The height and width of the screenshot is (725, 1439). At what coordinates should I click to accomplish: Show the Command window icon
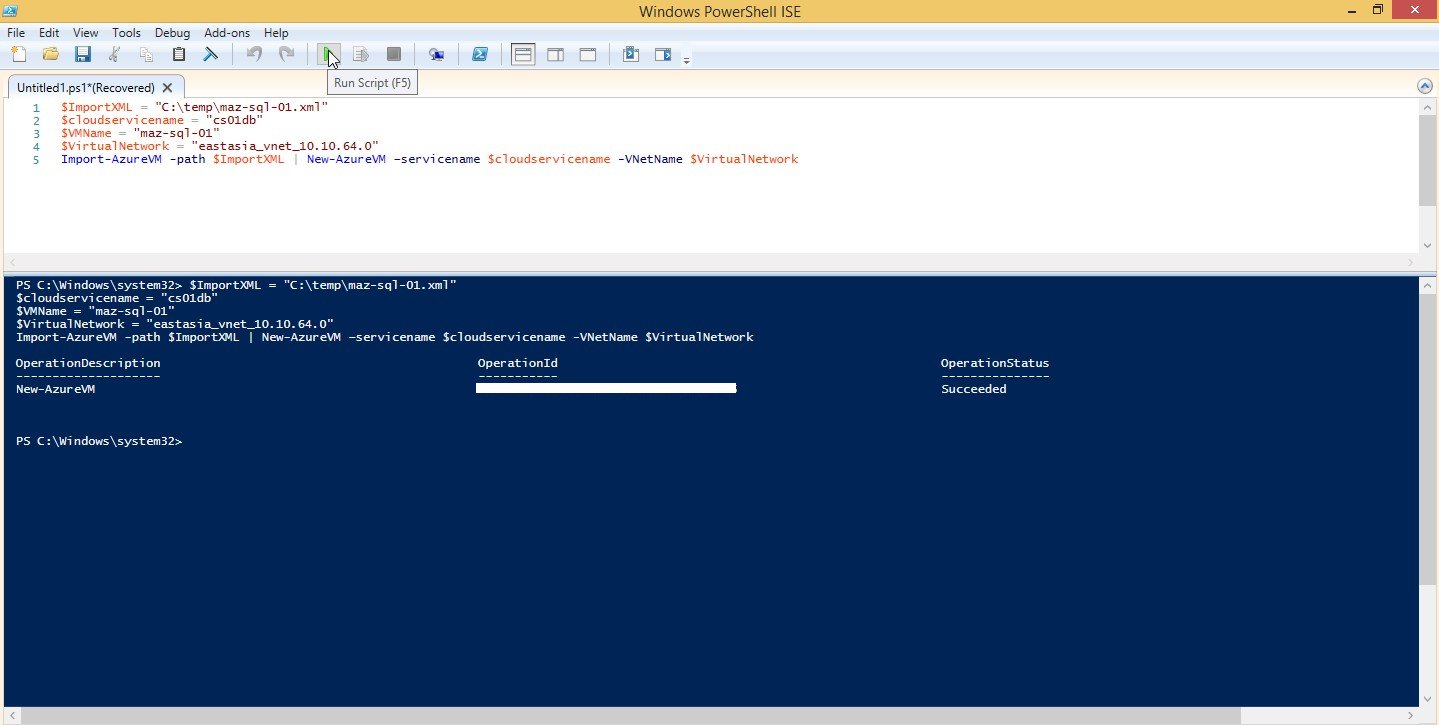click(631, 54)
